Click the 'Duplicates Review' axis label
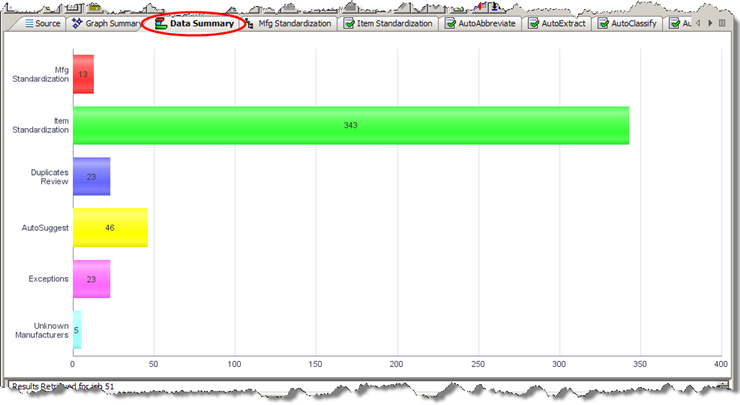740x405 pixels. pos(50,177)
